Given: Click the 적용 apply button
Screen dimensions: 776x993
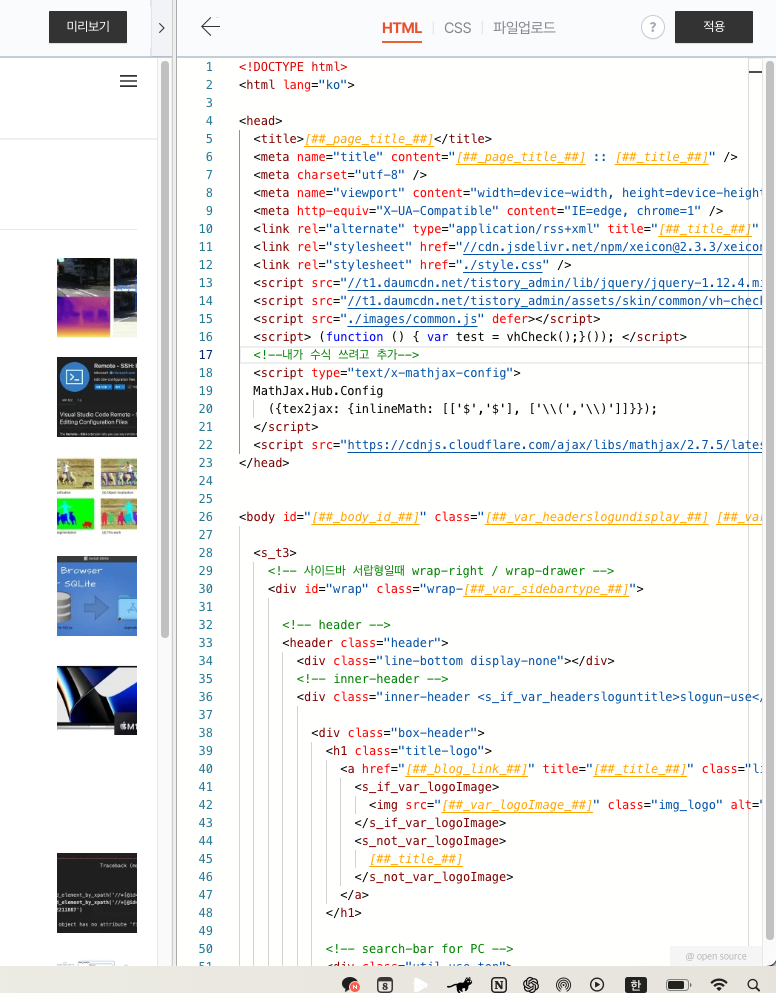Looking at the screenshot, I should coord(713,27).
